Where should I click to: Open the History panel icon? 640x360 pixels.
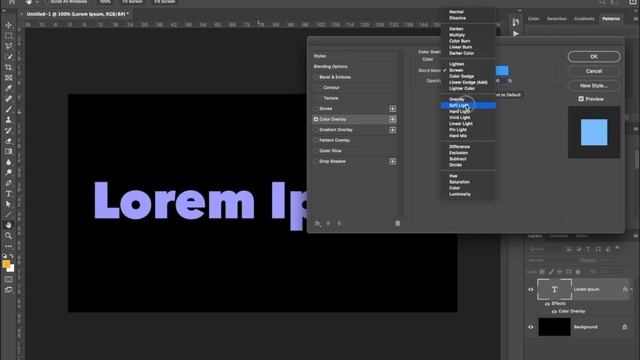point(516,22)
